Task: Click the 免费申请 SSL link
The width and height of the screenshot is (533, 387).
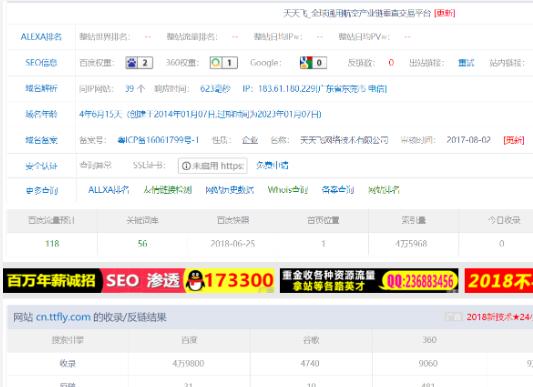Action: point(272,166)
